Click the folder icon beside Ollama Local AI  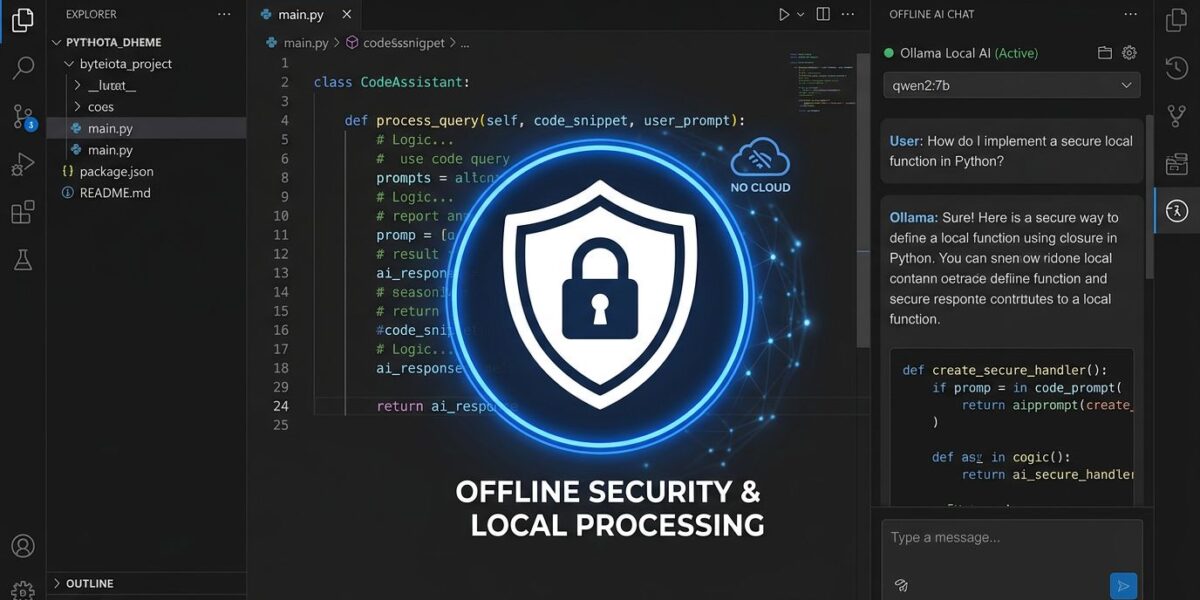click(1105, 53)
